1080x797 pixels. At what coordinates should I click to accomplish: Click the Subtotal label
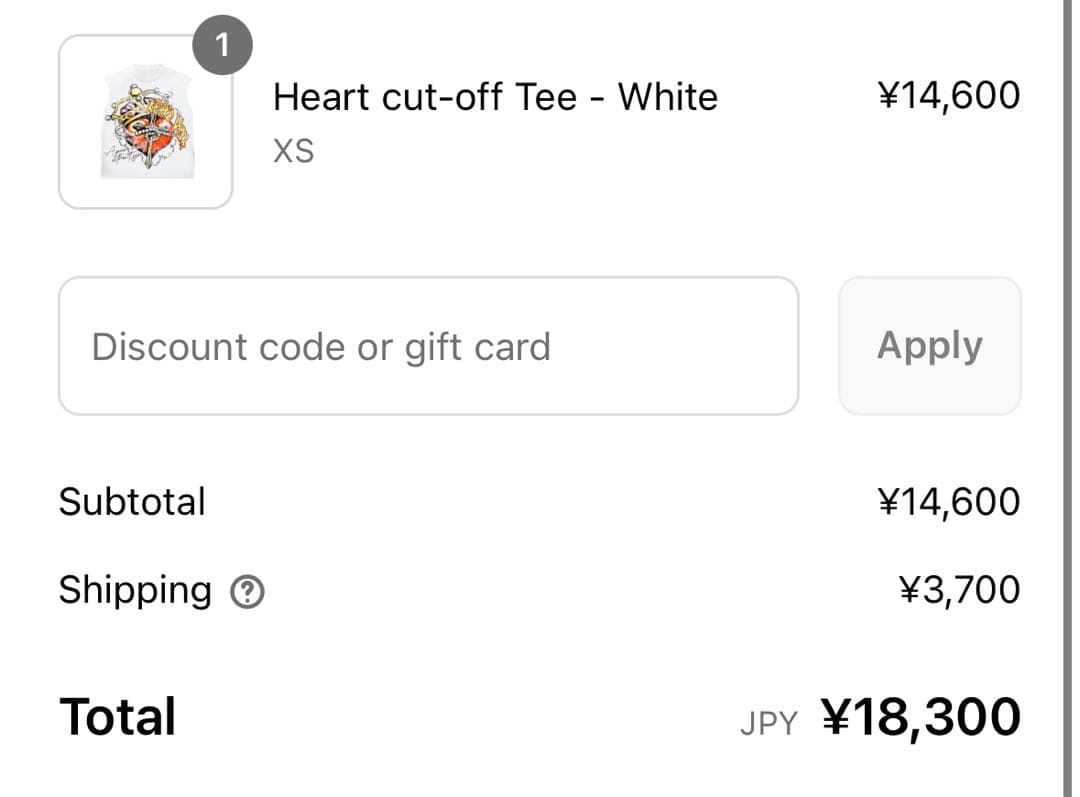tap(132, 501)
